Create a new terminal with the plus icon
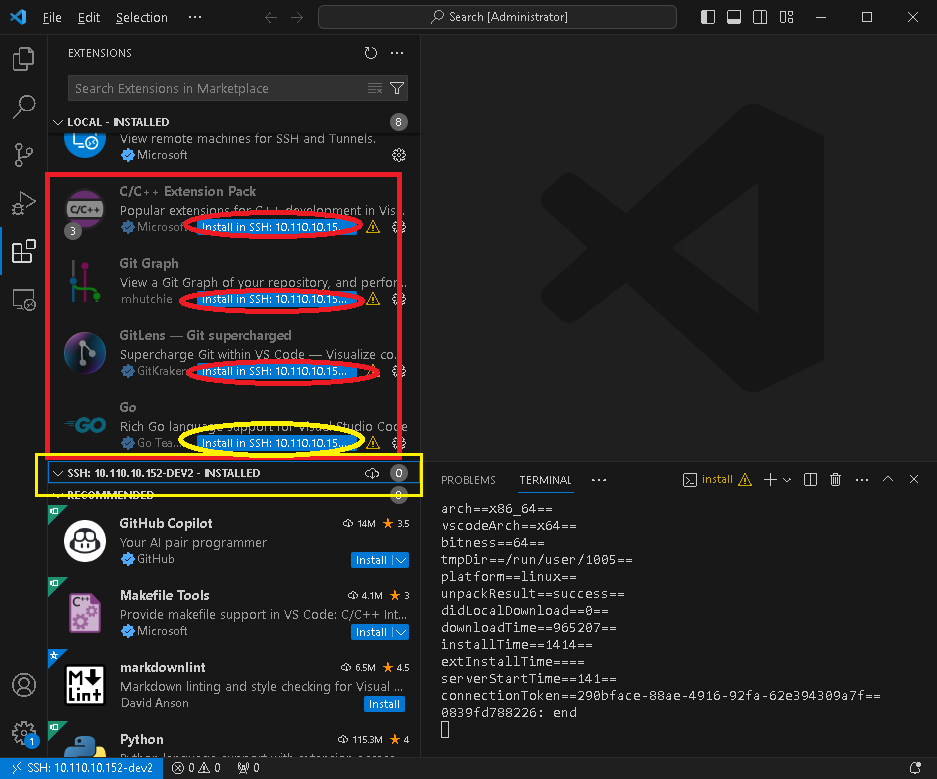The height and width of the screenshot is (779, 937). coord(771,479)
